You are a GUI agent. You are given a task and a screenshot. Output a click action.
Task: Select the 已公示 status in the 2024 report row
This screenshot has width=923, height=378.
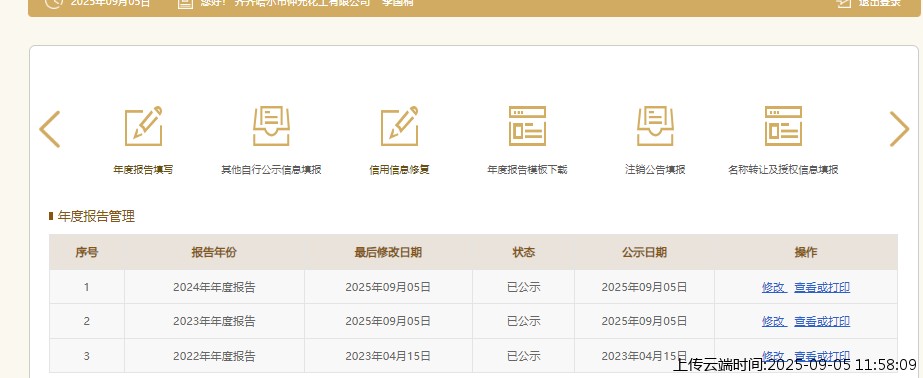(523, 287)
